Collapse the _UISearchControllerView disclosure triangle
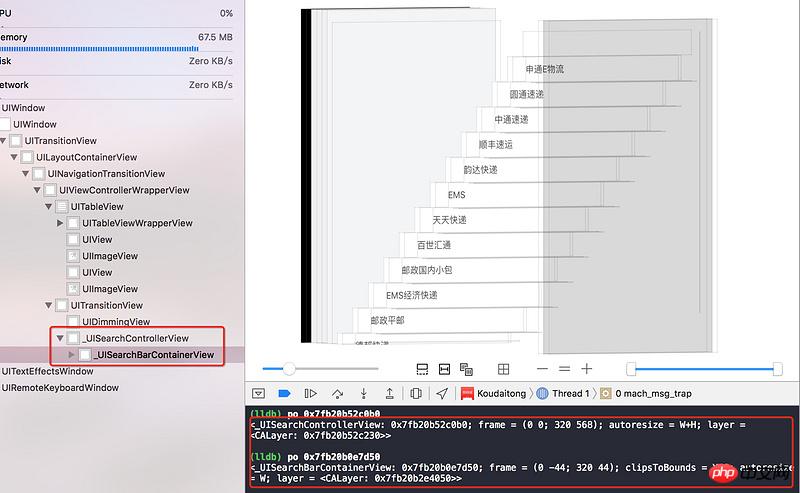 (x=60, y=338)
